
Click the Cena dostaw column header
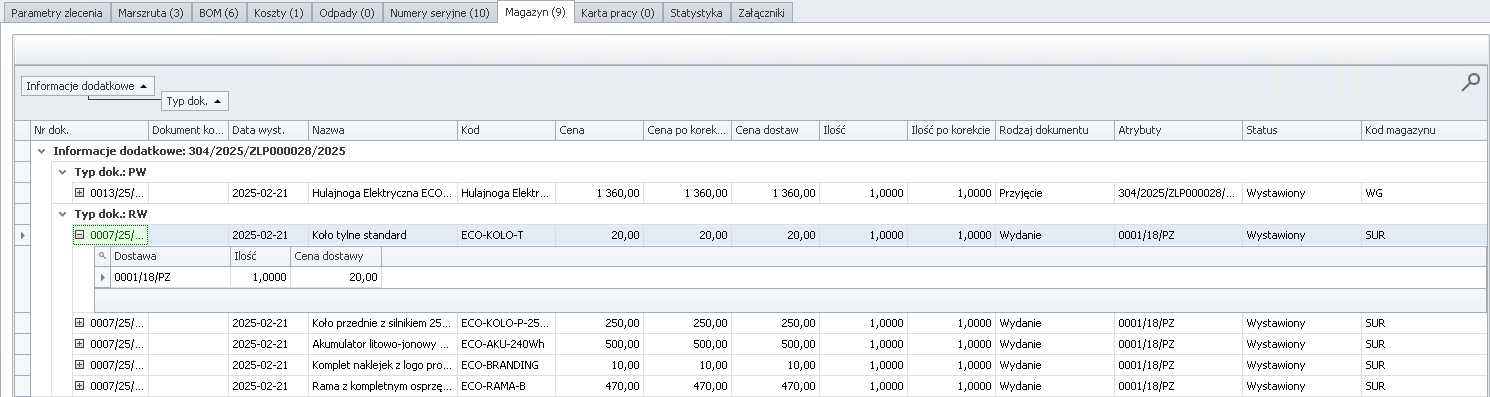[x=775, y=130]
